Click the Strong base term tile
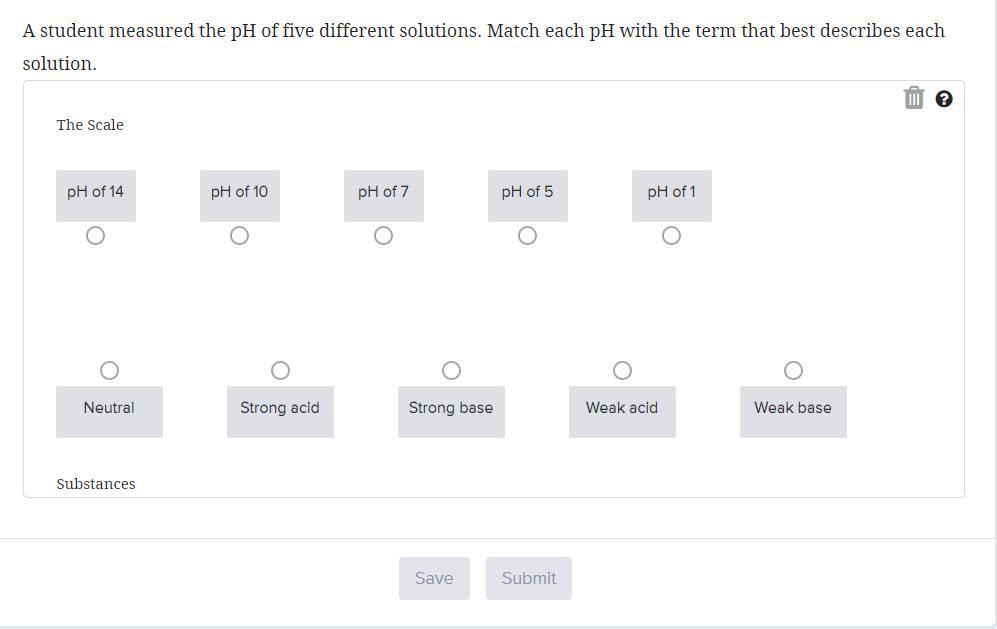The height and width of the screenshot is (629, 997). 451,409
